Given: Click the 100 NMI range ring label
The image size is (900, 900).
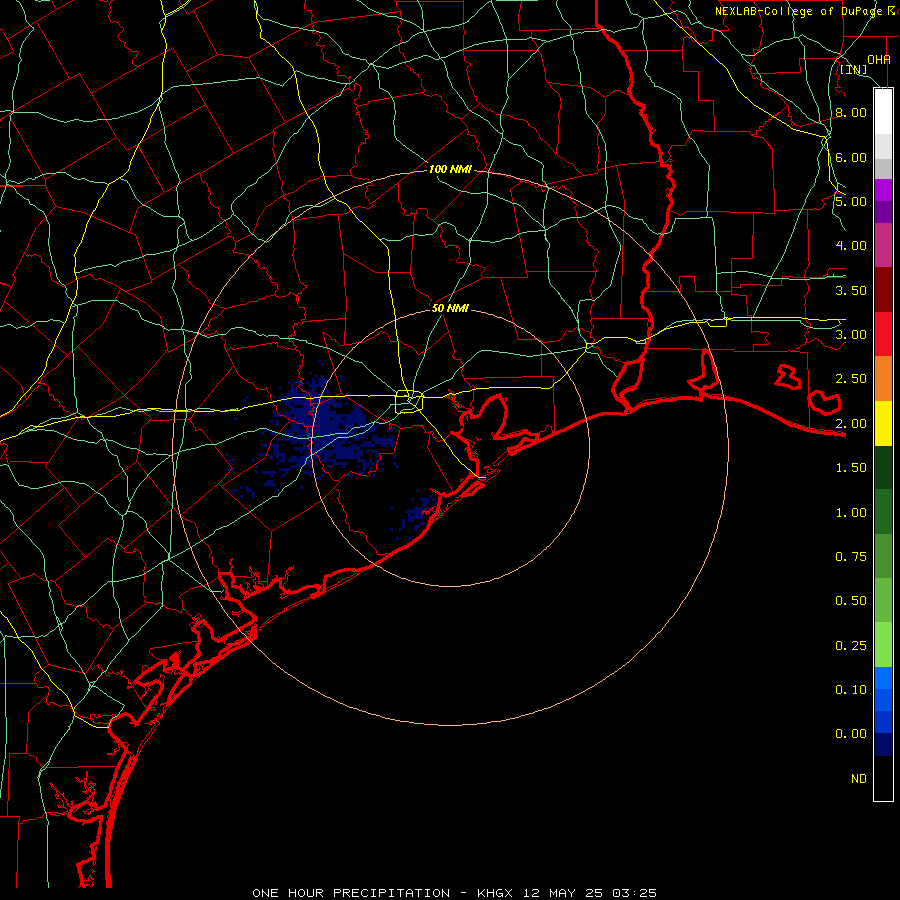Looking at the screenshot, I should point(450,169).
